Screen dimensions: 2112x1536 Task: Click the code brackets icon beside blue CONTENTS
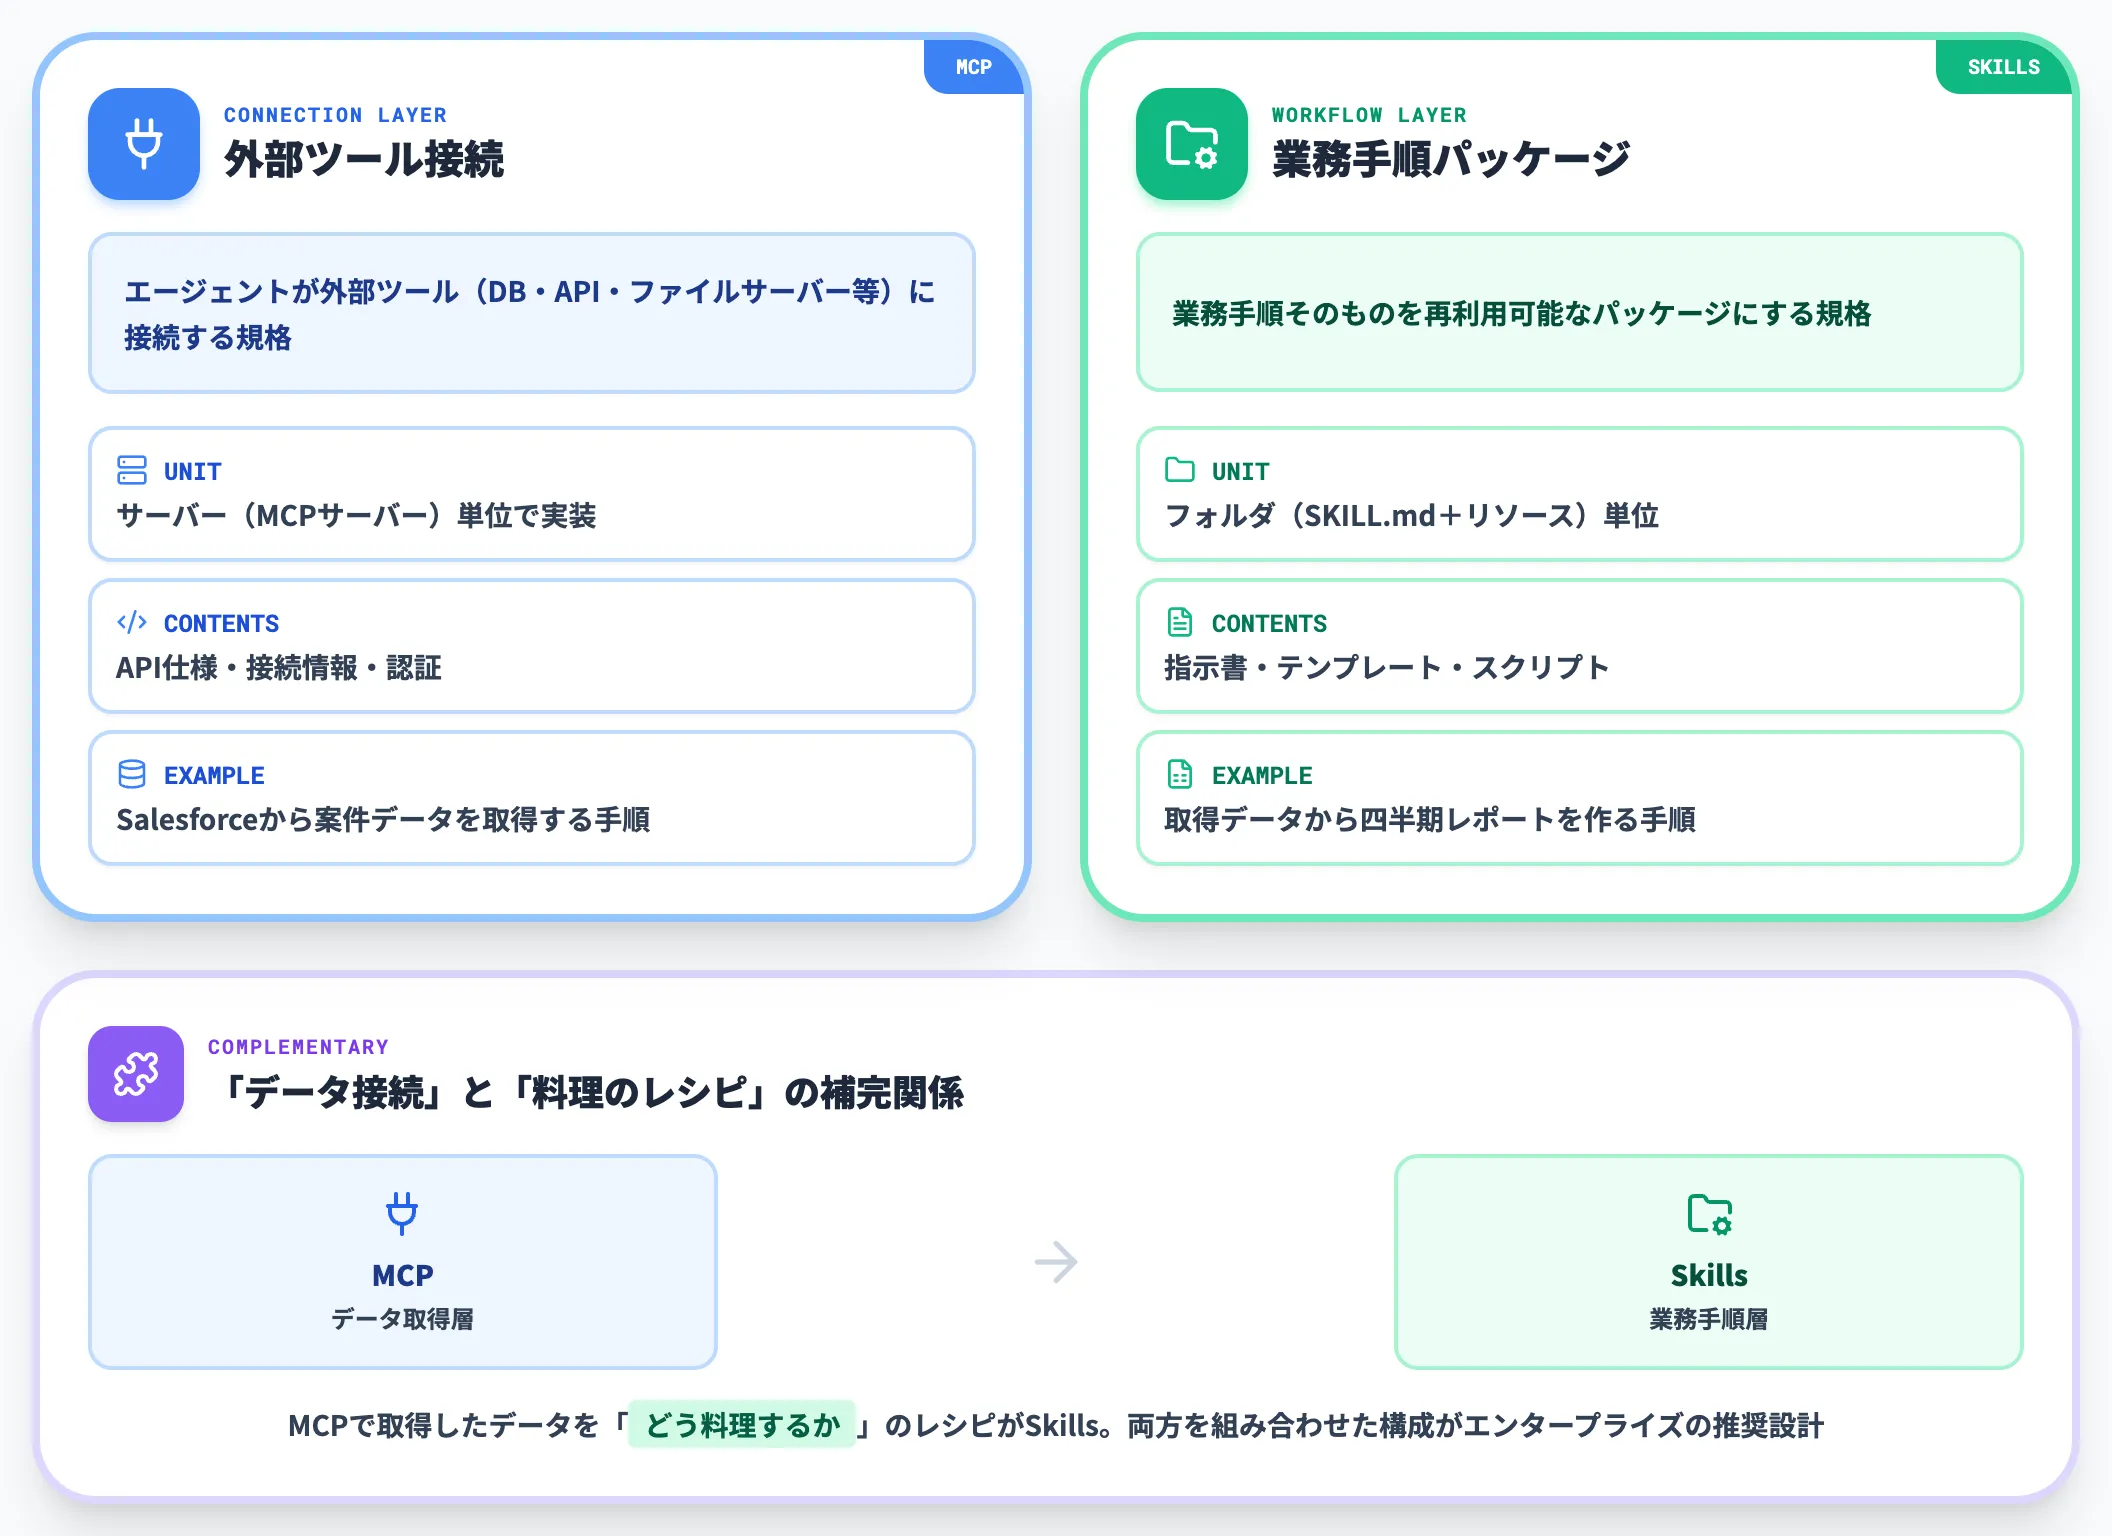(x=132, y=622)
